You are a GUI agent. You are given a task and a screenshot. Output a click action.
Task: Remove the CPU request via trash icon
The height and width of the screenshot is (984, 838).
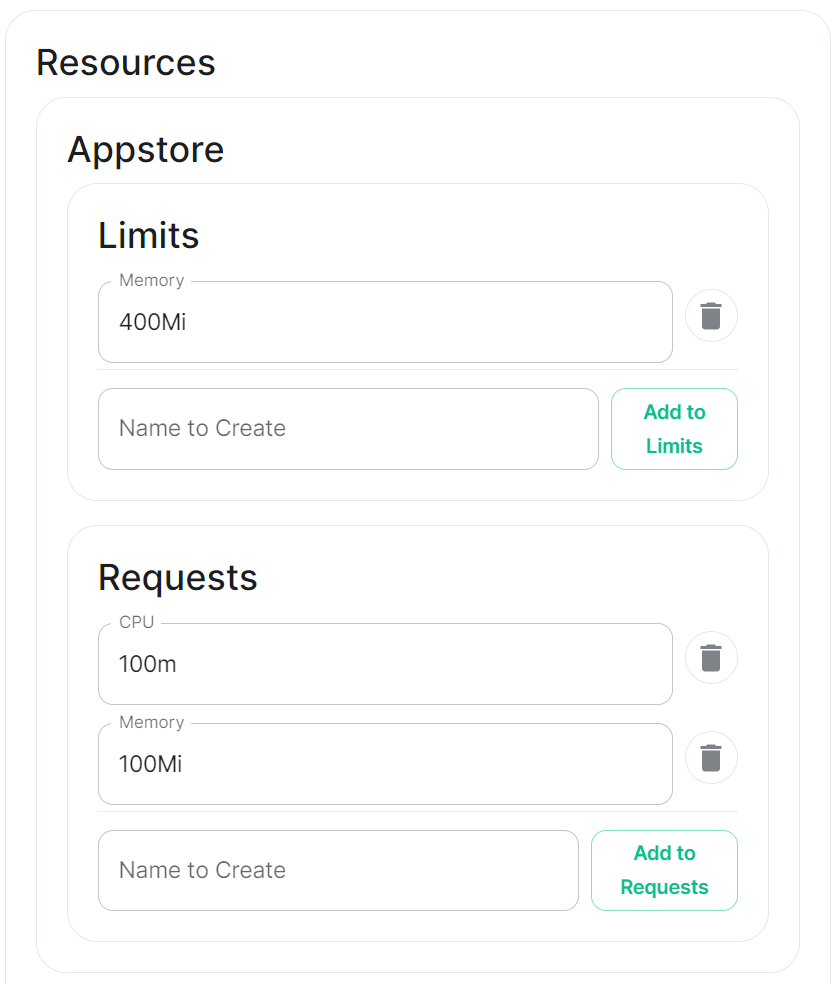click(711, 658)
